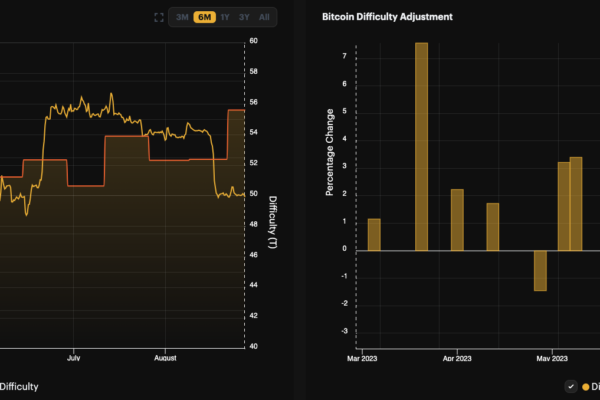Click the Difficulty (T) axis title
This screenshot has width=600, height=400.
272,222
